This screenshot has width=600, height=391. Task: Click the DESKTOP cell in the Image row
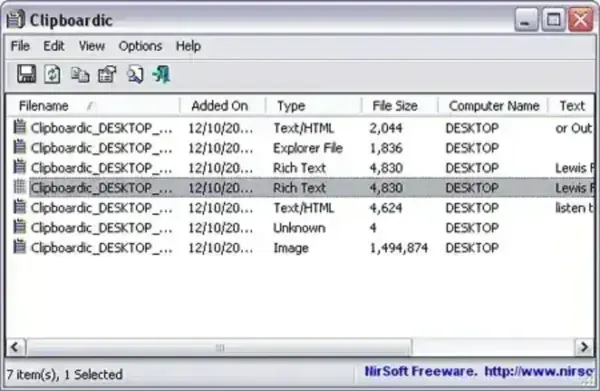[x=472, y=248]
